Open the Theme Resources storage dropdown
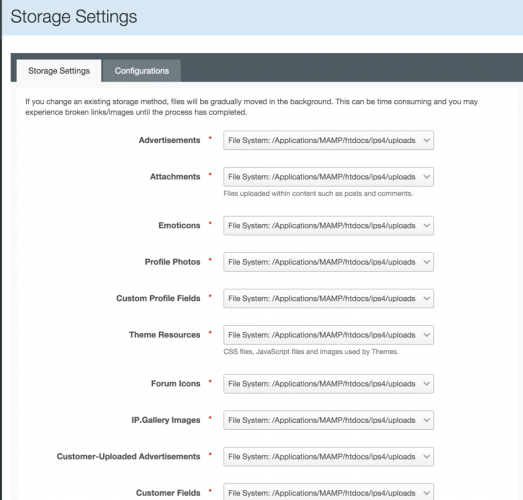523x500 pixels. (329, 335)
